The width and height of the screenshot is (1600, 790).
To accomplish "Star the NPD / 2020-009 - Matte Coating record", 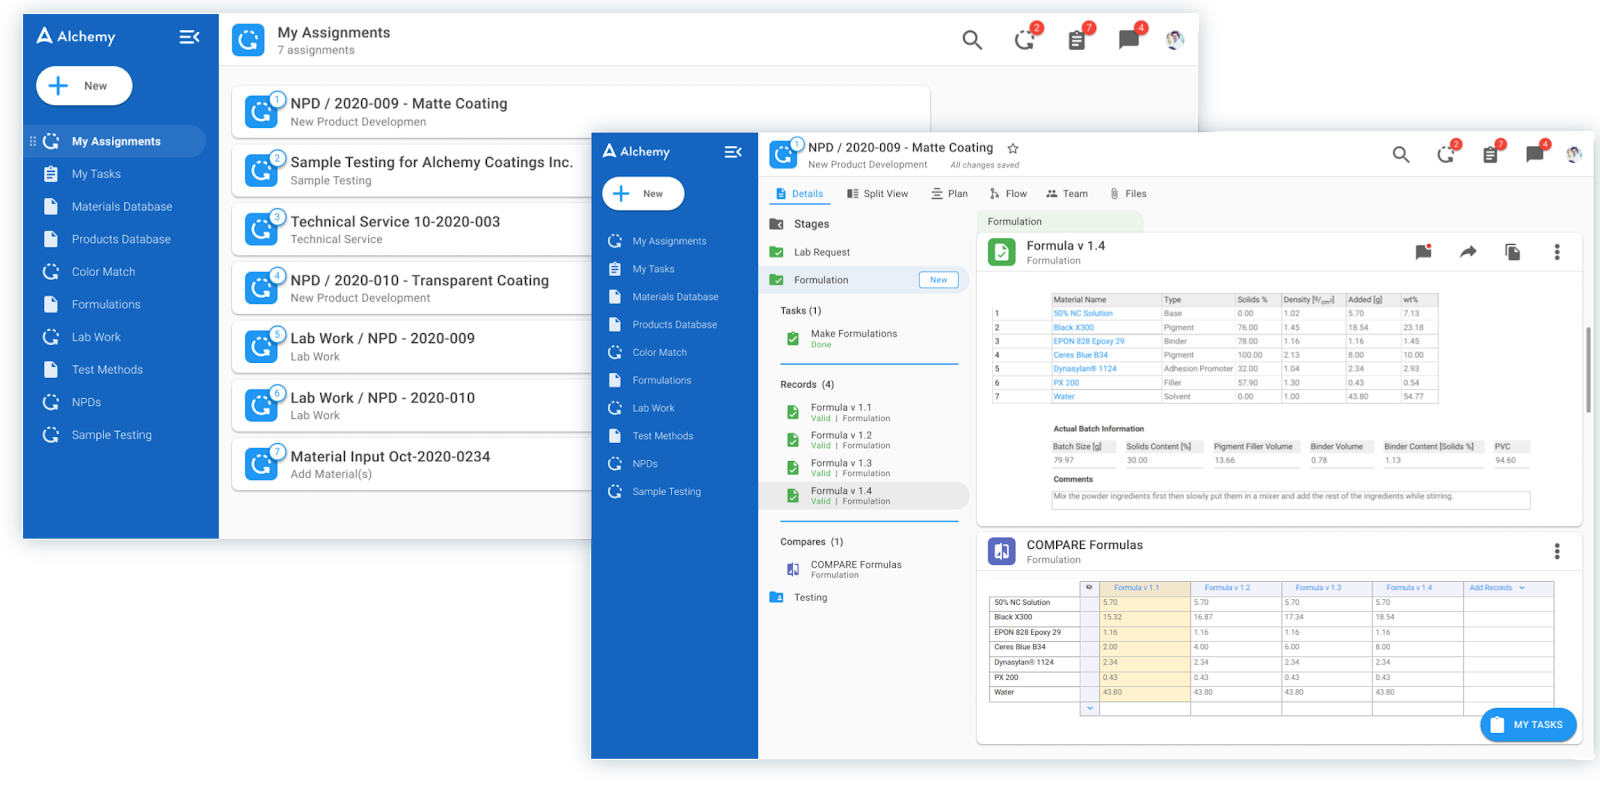I will click(1013, 148).
